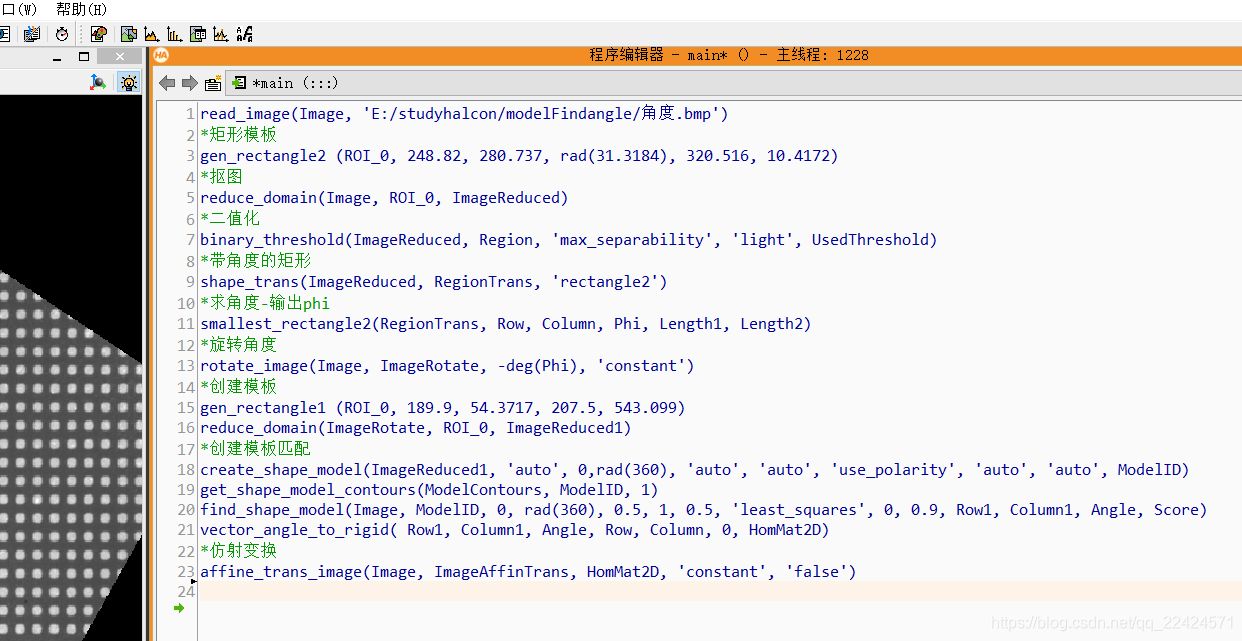This screenshot has width=1242, height=641.
Task: Click the read_image code line
Action: (464, 114)
